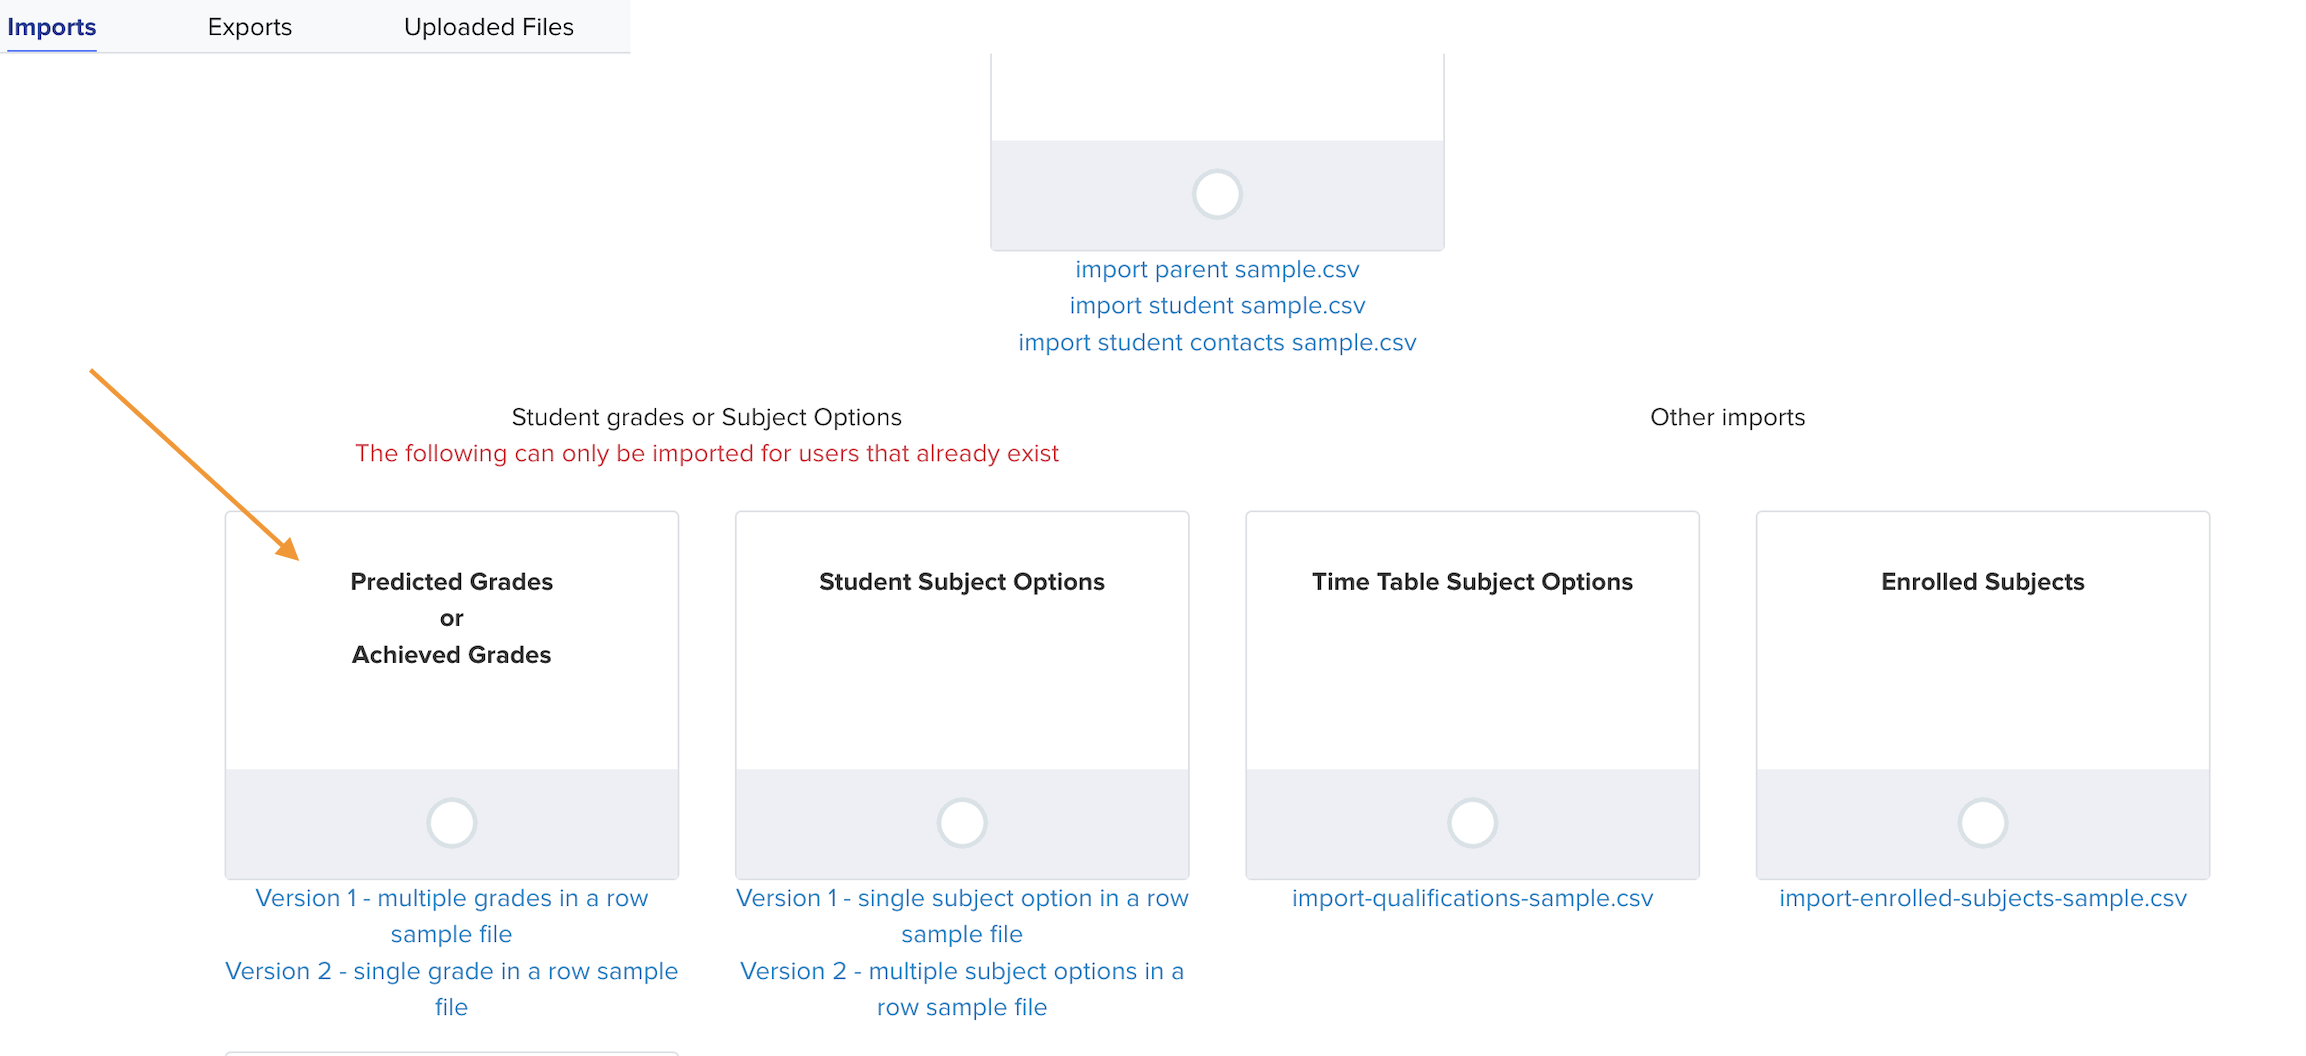Viewport: 2306px width, 1056px height.
Task: Select the Student Subject Options radio button
Action: (x=962, y=823)
